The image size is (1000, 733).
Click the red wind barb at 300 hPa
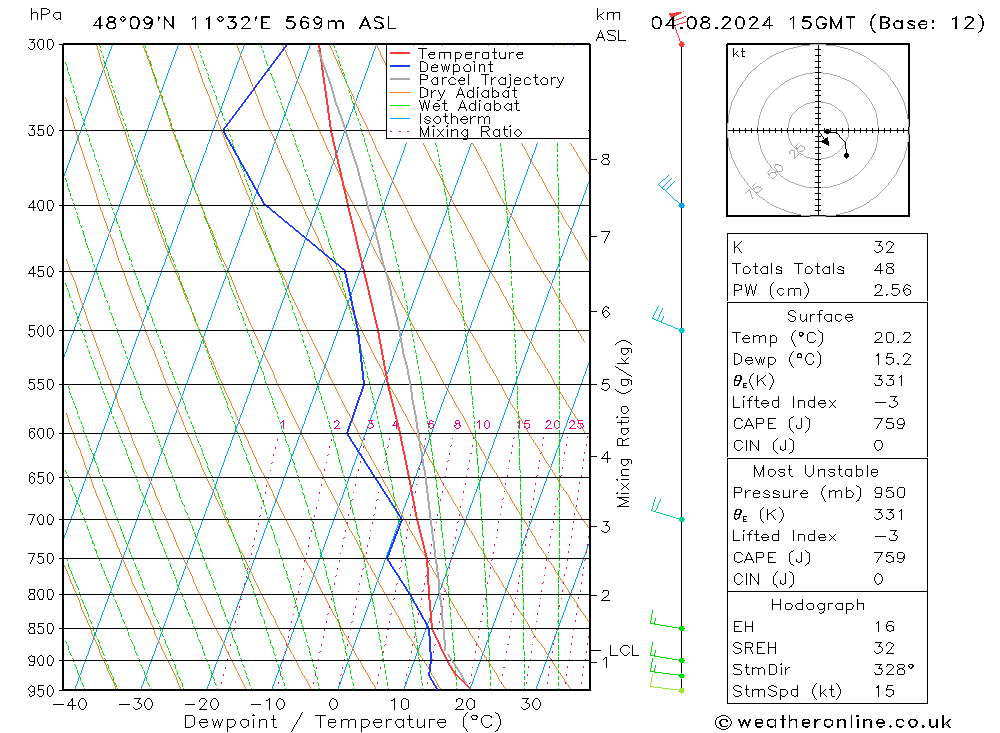[x=677, y=29]
